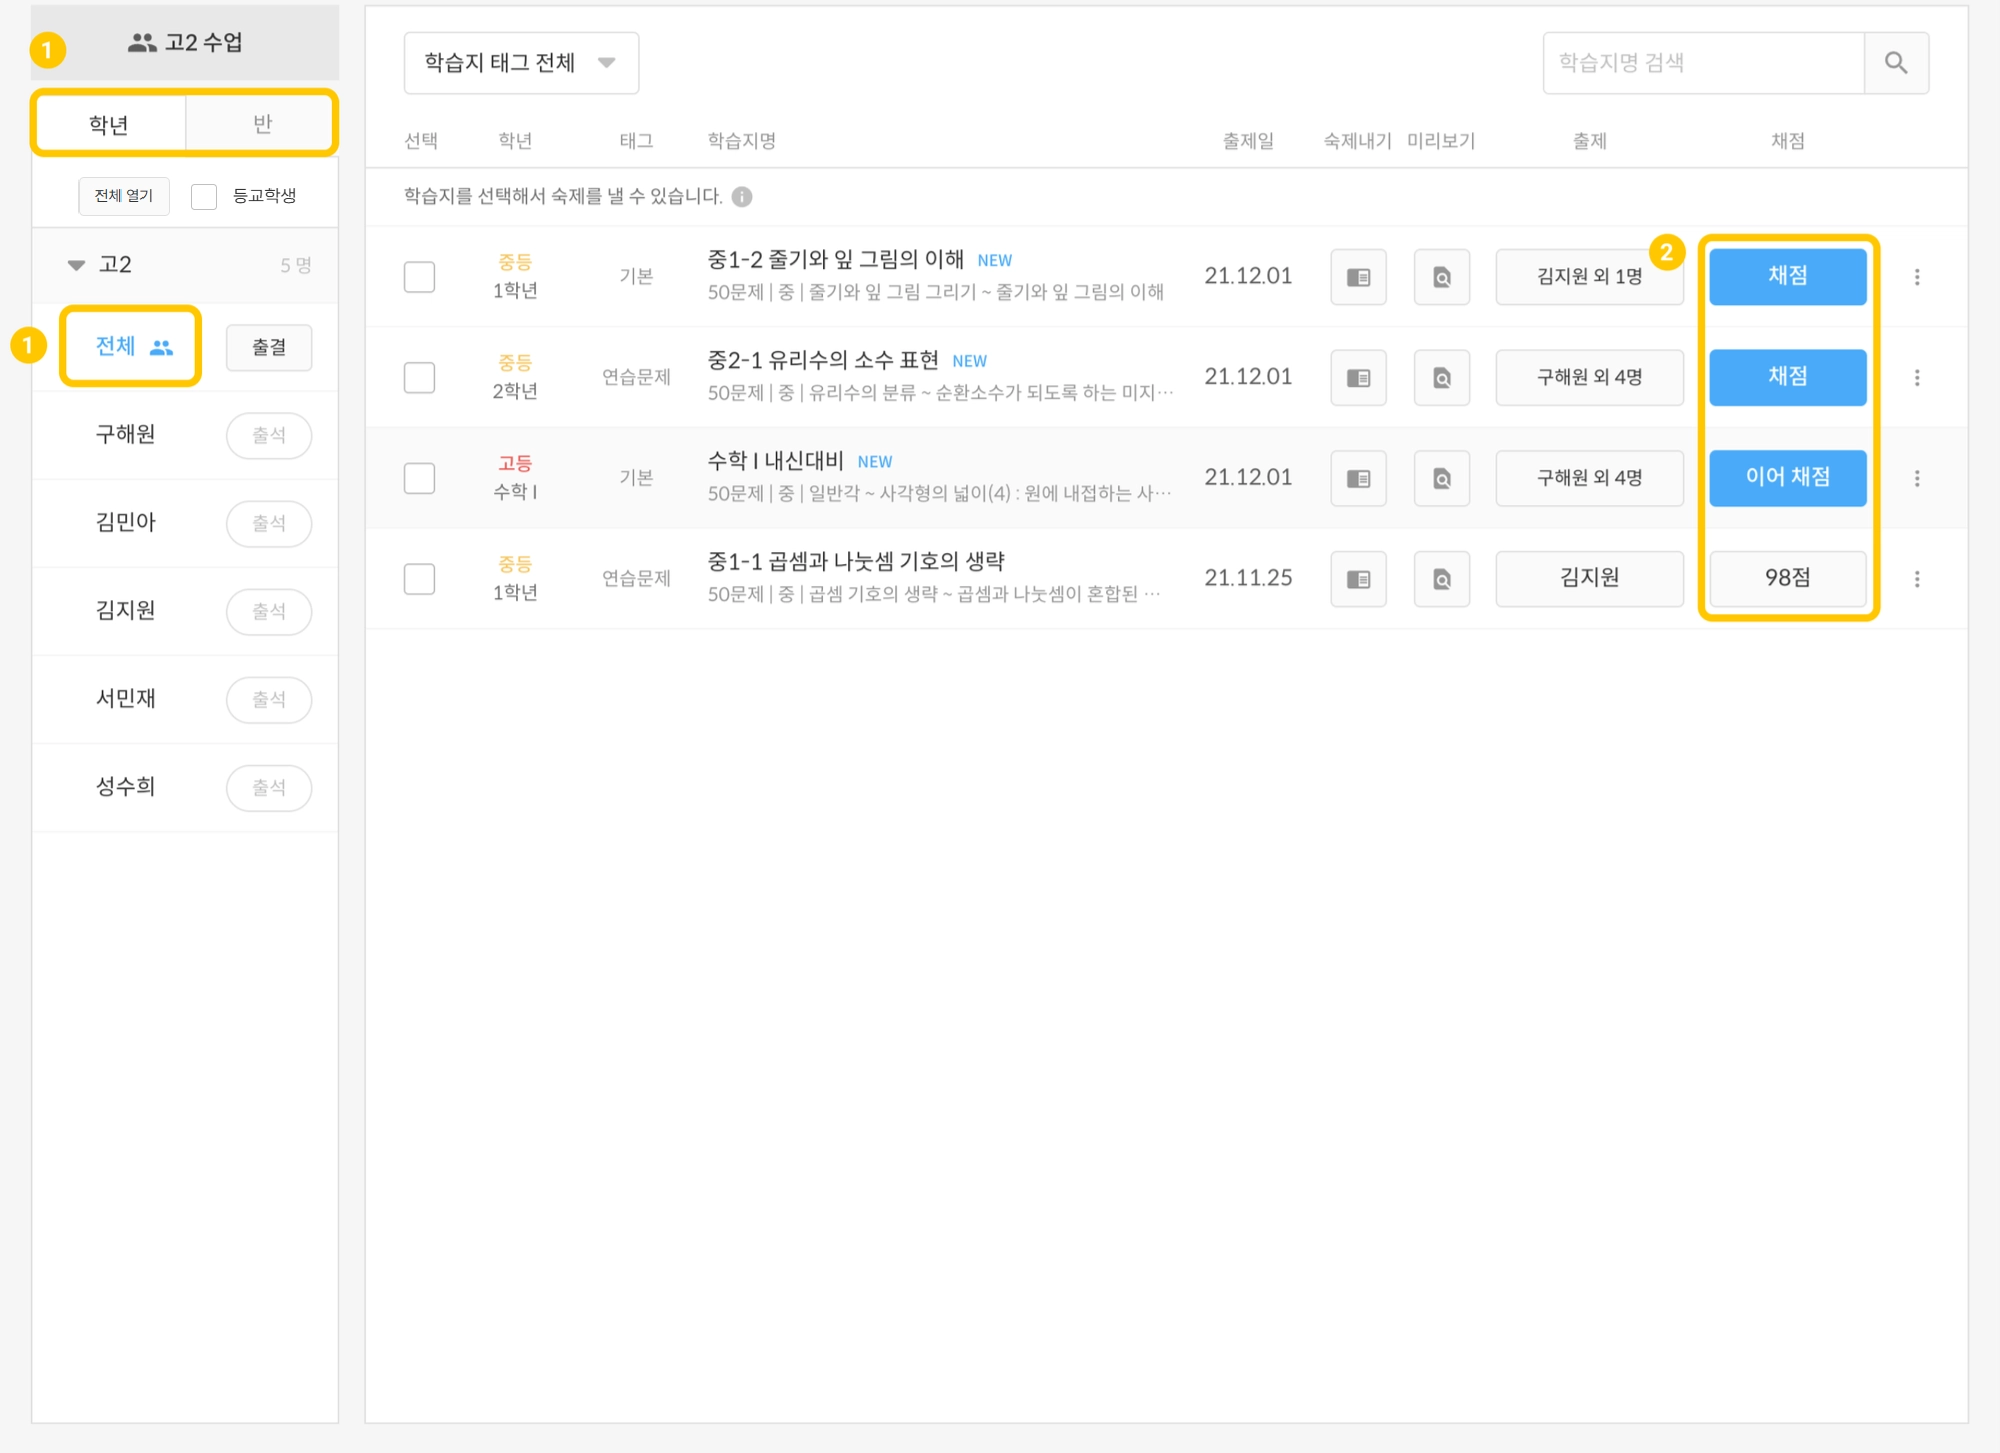Preview the 곱셈과 나눗셈 기호의 생략 worksheet

[1441, 579]
